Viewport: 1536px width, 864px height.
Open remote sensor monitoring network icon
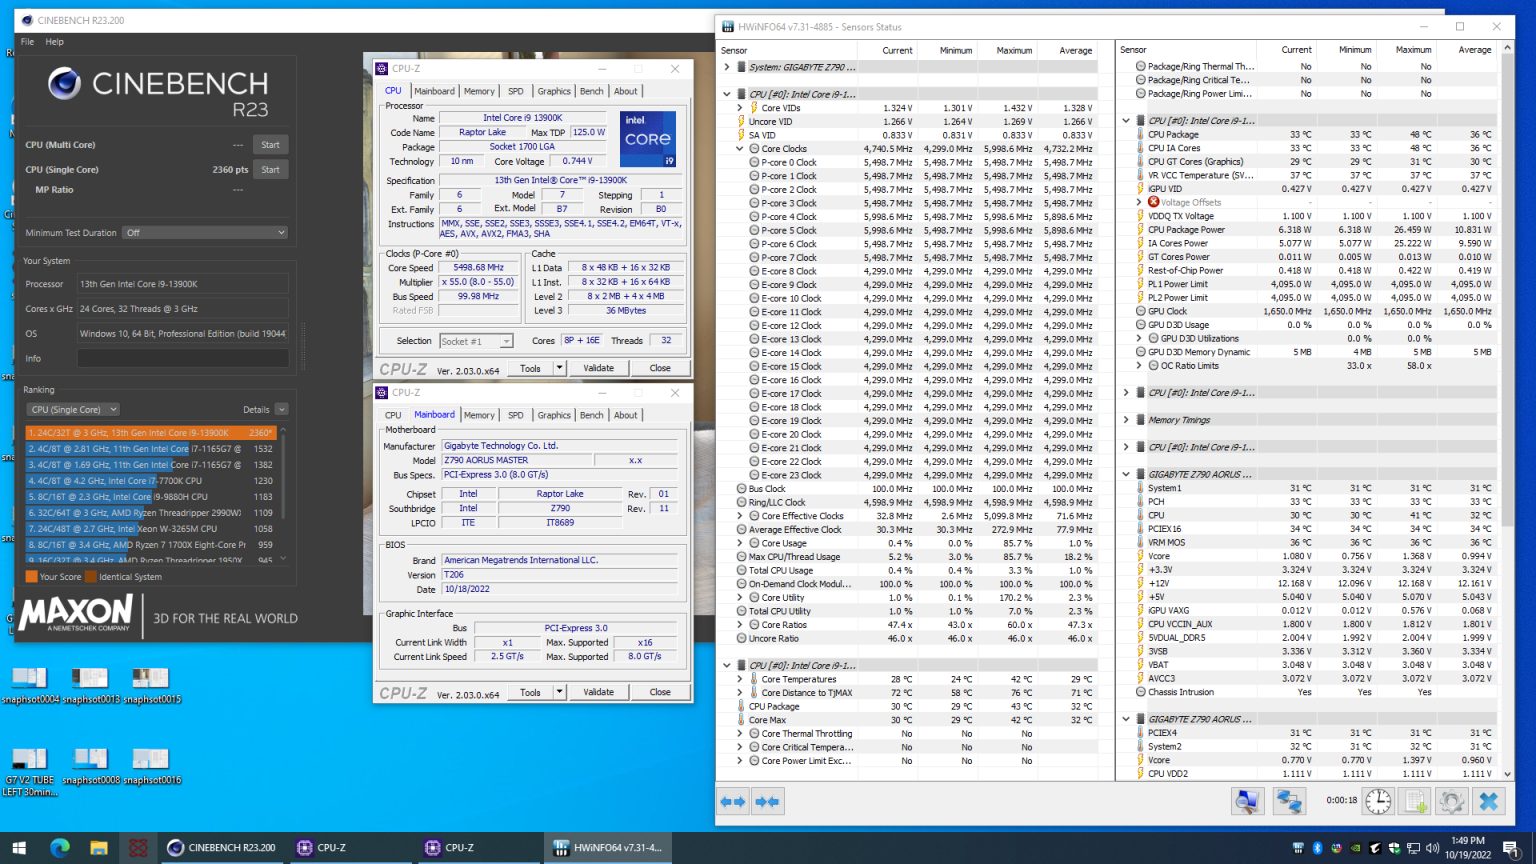click(x=1290, y=802)
